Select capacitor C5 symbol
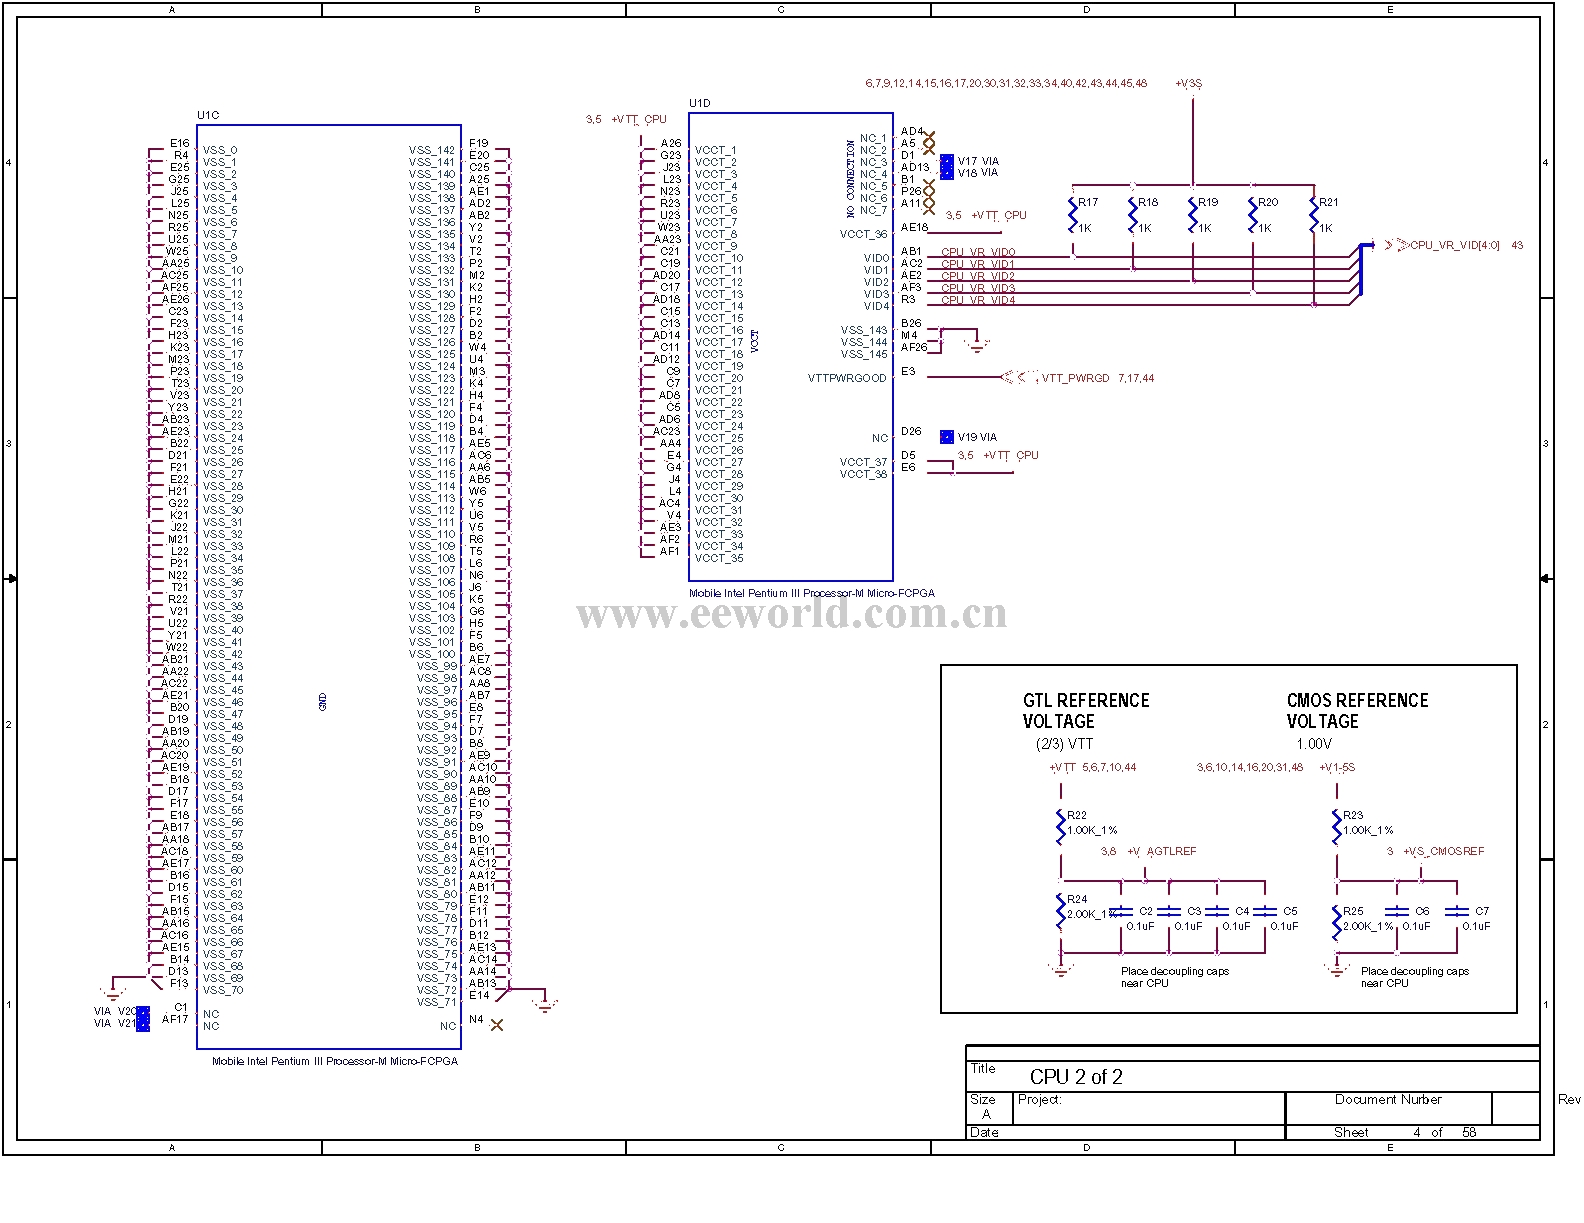Image resolution: width=1584 pixels, height=1223 pixels. click(1265, 911)
